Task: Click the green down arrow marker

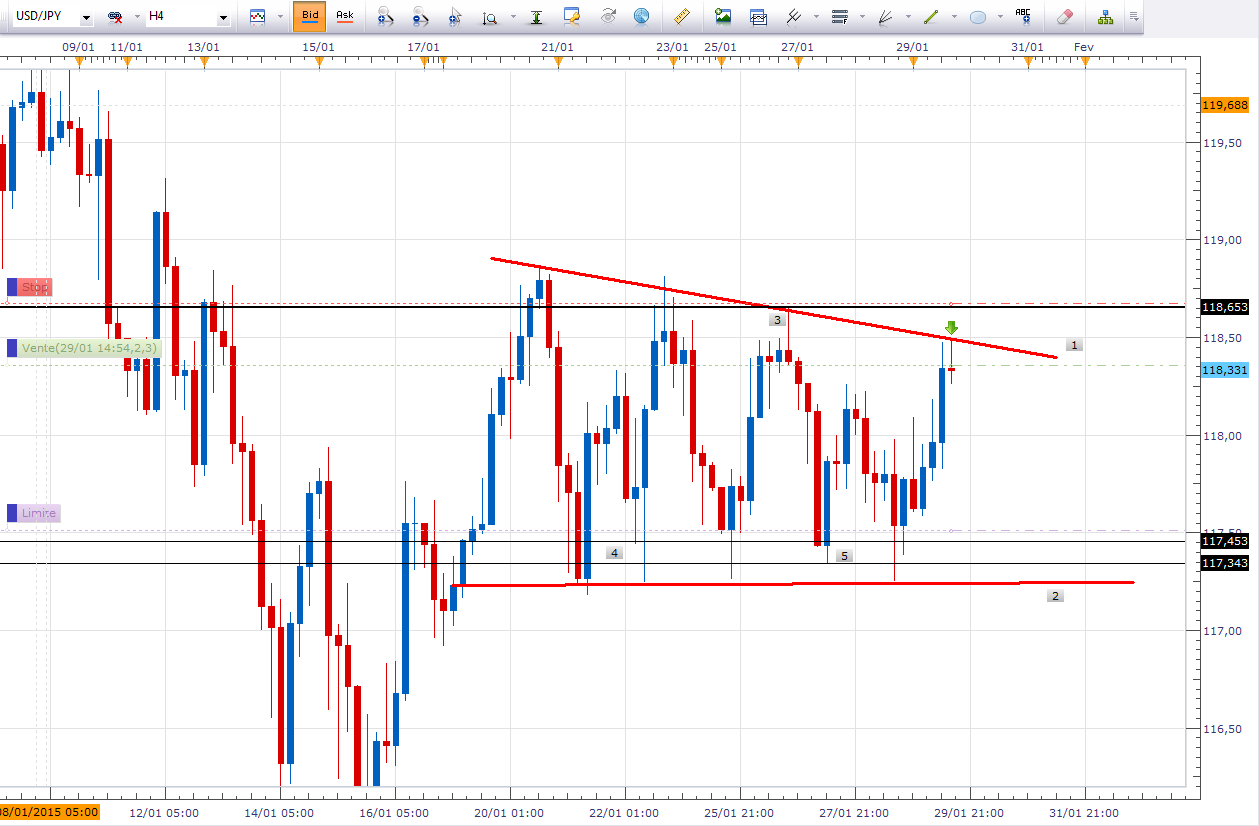Action: point(952,327)
